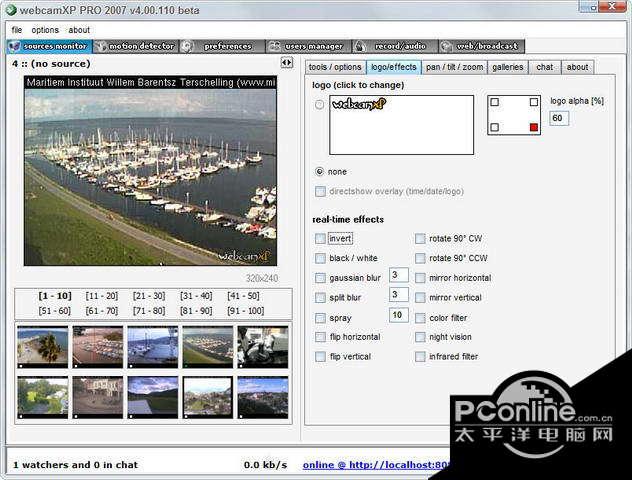Select the bottom-row green river thumbnail
The height and width of the screenshot is (480, 632).
point(43,398)
